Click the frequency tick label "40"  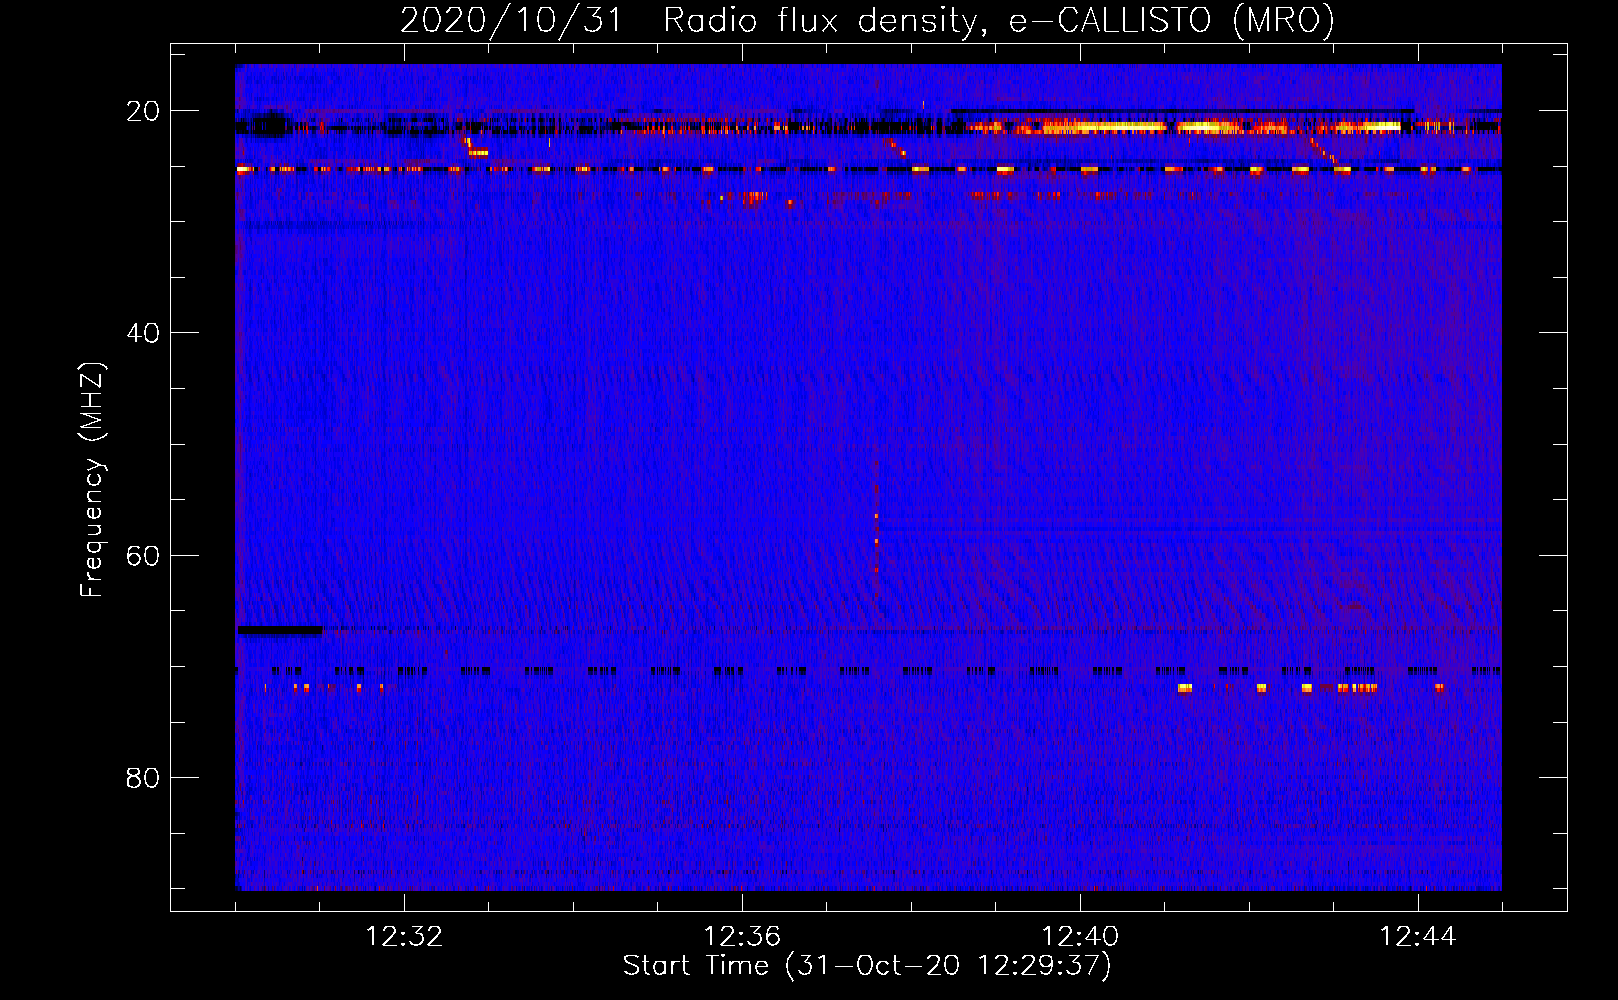(x=143, y=333)
